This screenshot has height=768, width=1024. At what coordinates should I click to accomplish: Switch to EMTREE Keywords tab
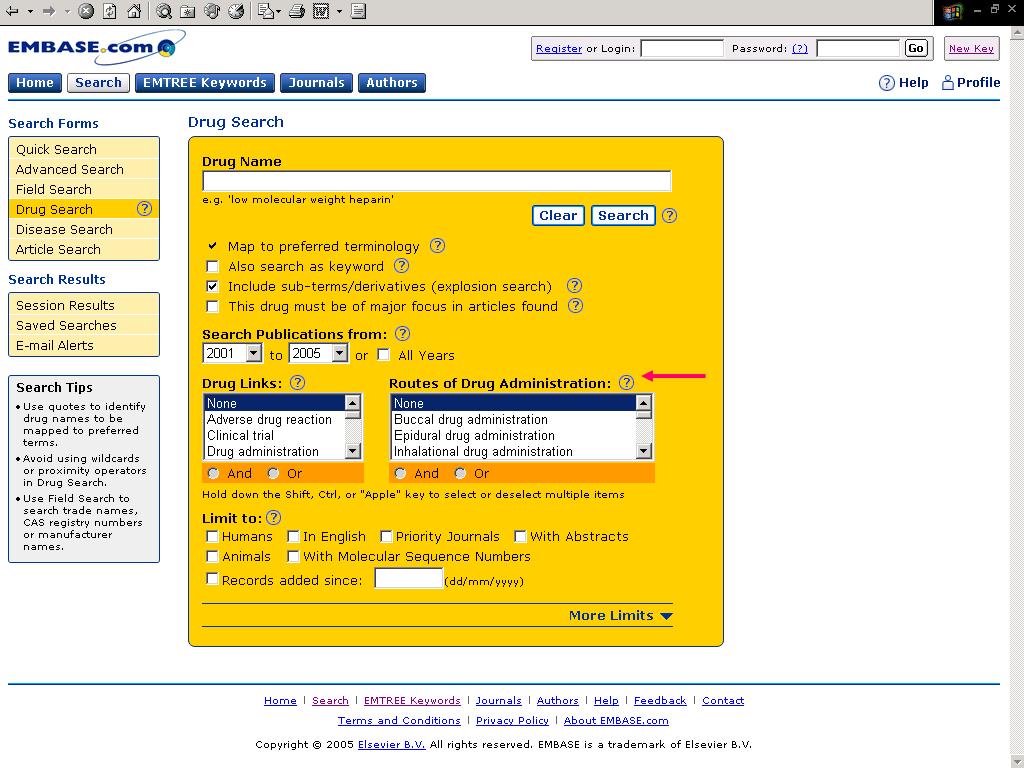204,82
